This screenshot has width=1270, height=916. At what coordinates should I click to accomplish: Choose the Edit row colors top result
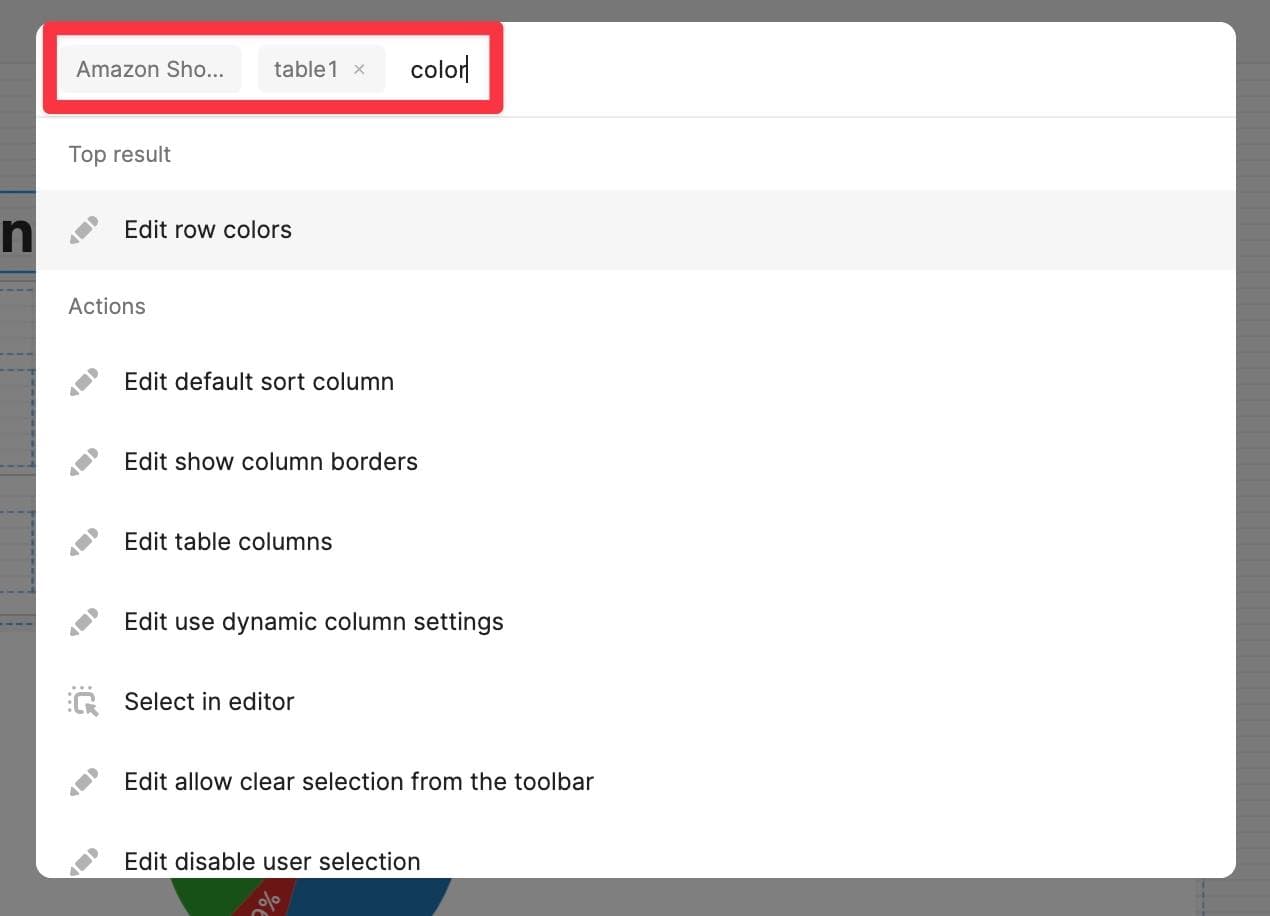[x=208, y=230]
